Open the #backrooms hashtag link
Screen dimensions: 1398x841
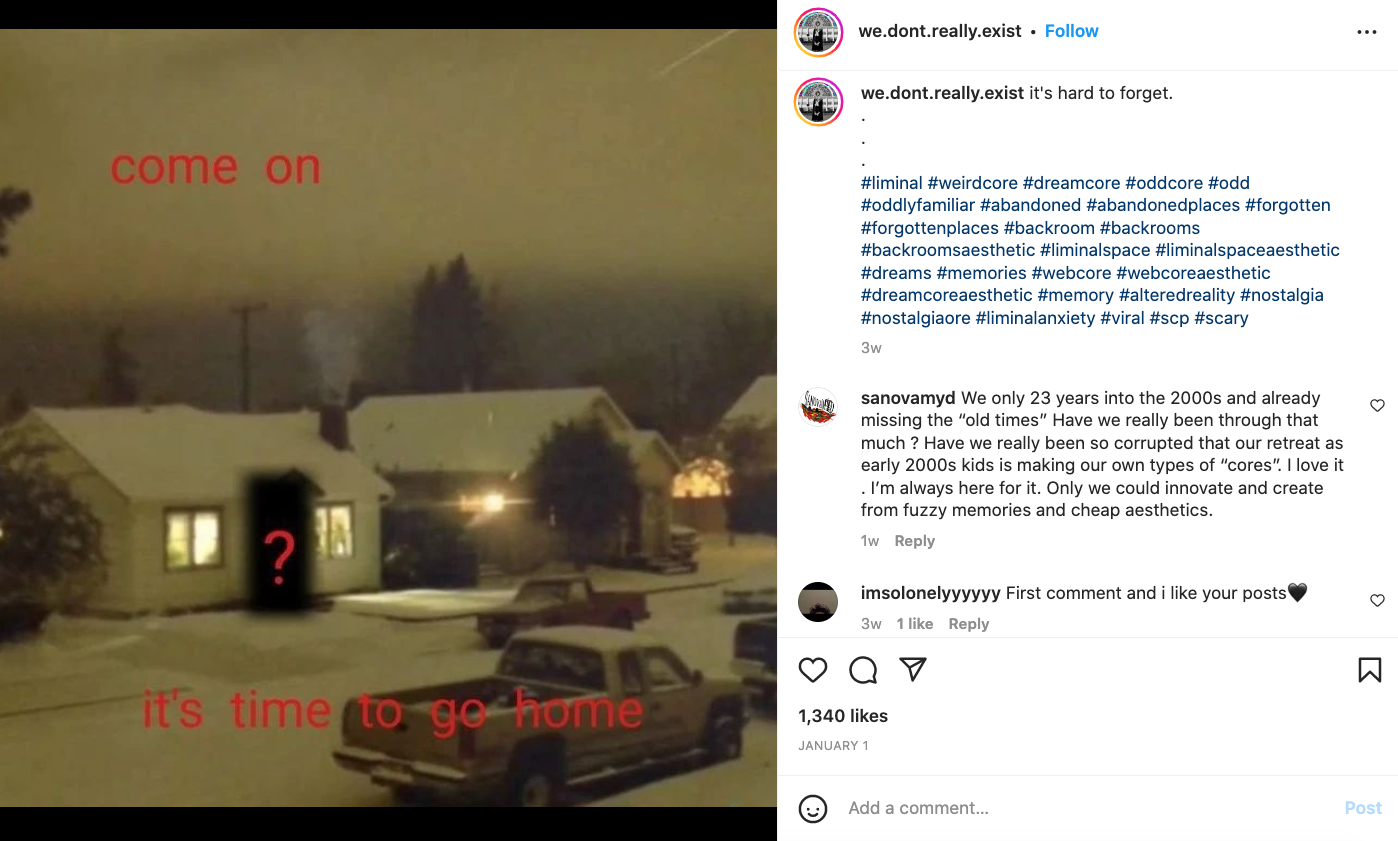(x=1149, y=228)
